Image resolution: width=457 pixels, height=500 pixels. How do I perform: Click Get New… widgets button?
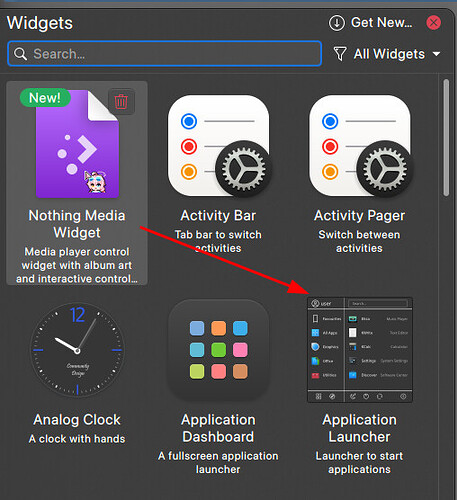tap(371, 23)
